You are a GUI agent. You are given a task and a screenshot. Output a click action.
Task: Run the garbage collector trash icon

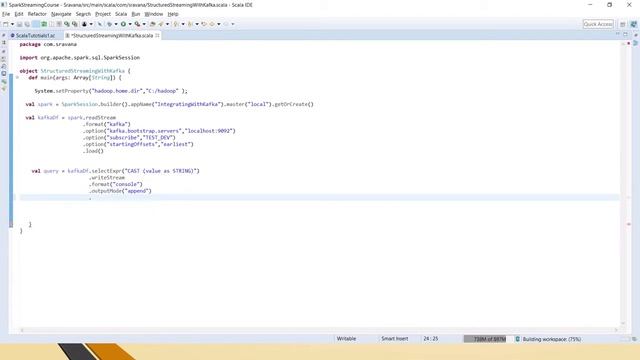coord(517,339)
